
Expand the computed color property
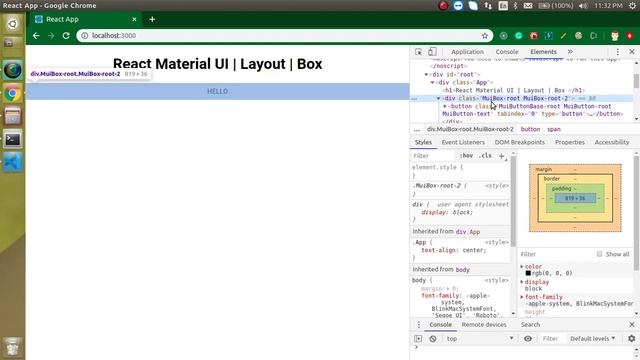point(522,267)
